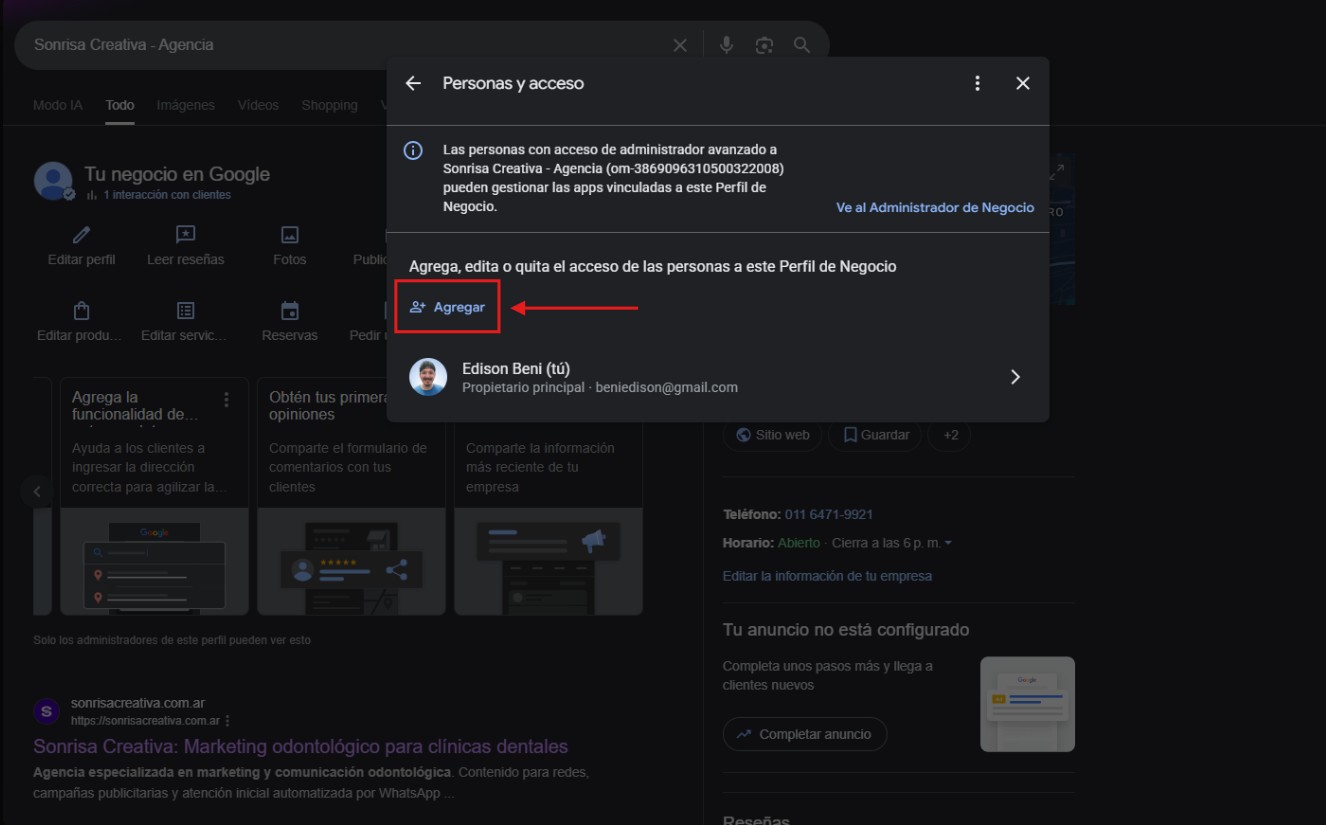Open Leer reseñas icon
Image resolution: width=1326 pixels, height=825 pixels.
[x=186, y=235]
